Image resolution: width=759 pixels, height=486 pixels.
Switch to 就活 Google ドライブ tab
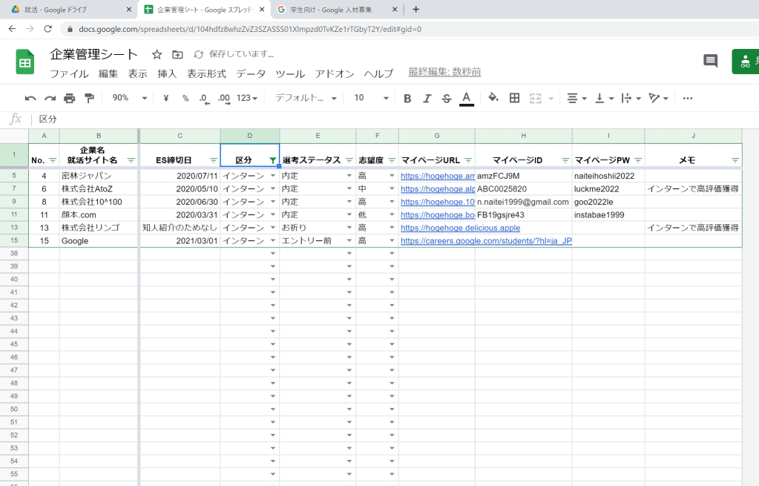tap(68, 10)
